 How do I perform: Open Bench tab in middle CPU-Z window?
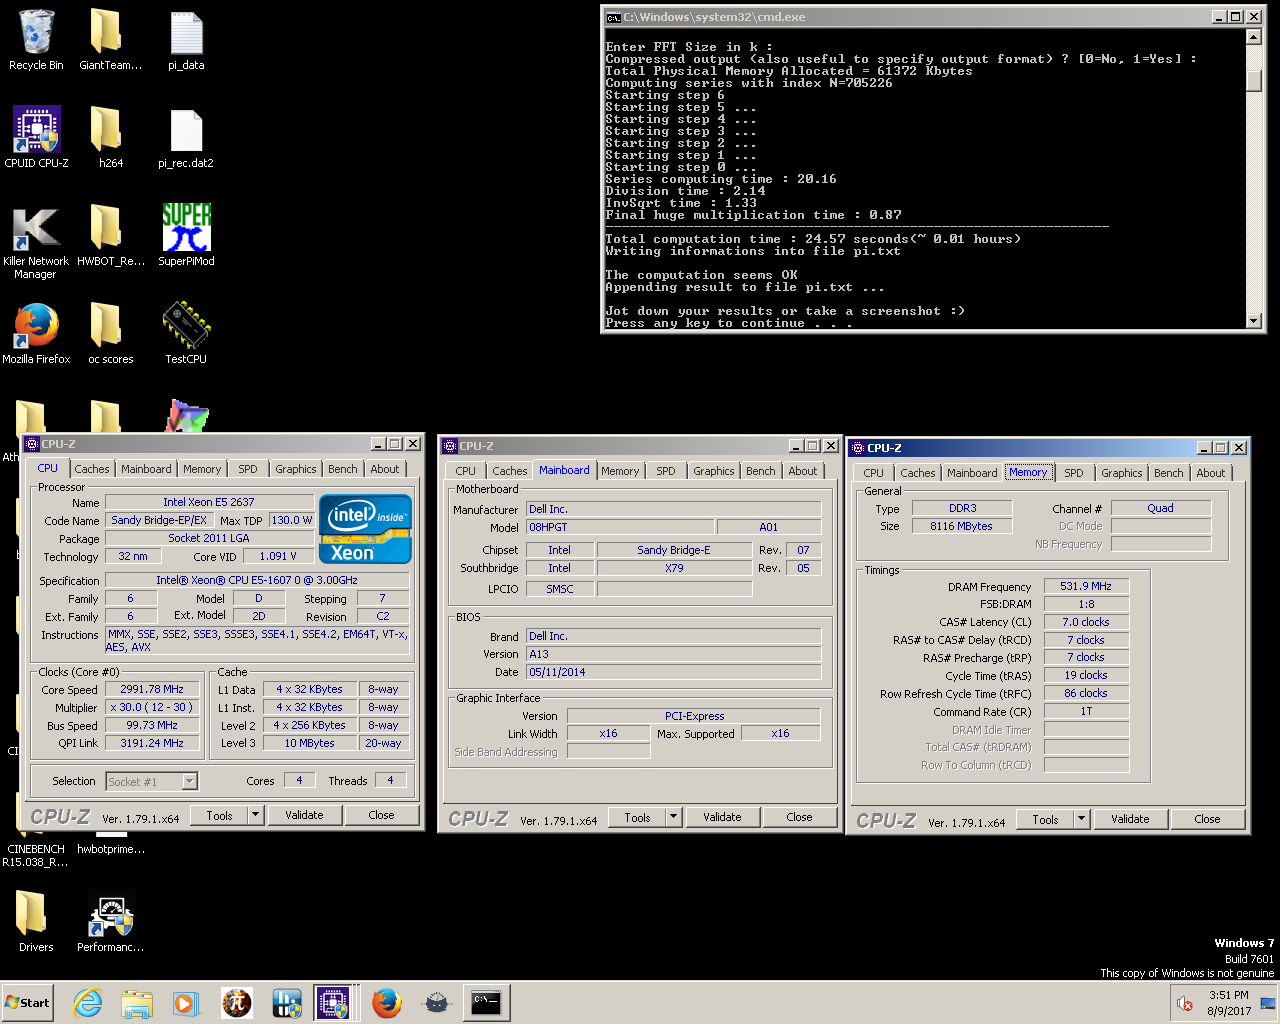[x=761, y=471]
